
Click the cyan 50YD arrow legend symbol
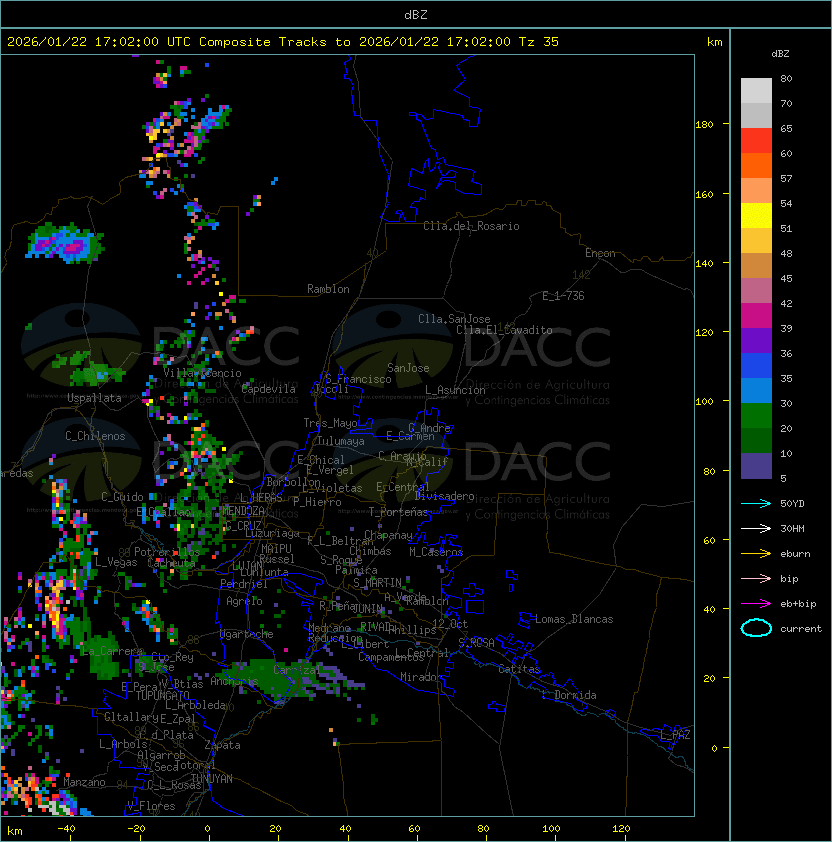[756, 503]
